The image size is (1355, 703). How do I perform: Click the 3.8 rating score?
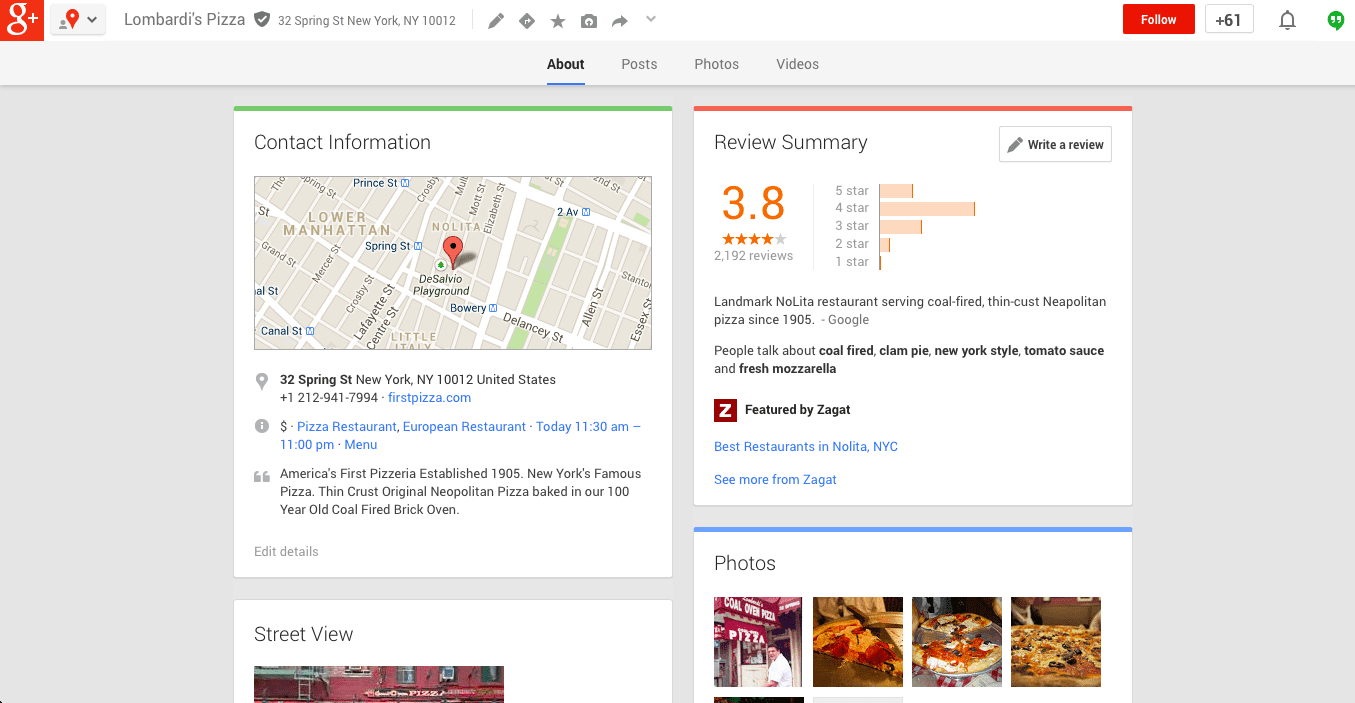[753, 204]
